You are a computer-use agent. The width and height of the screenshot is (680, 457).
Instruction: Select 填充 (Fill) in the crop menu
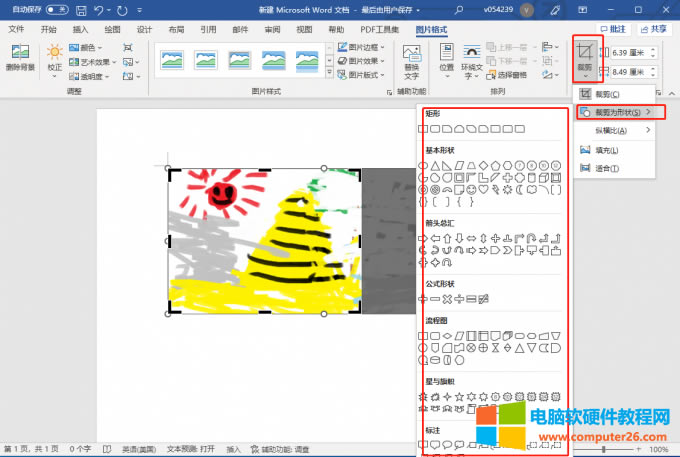[606, 150]
